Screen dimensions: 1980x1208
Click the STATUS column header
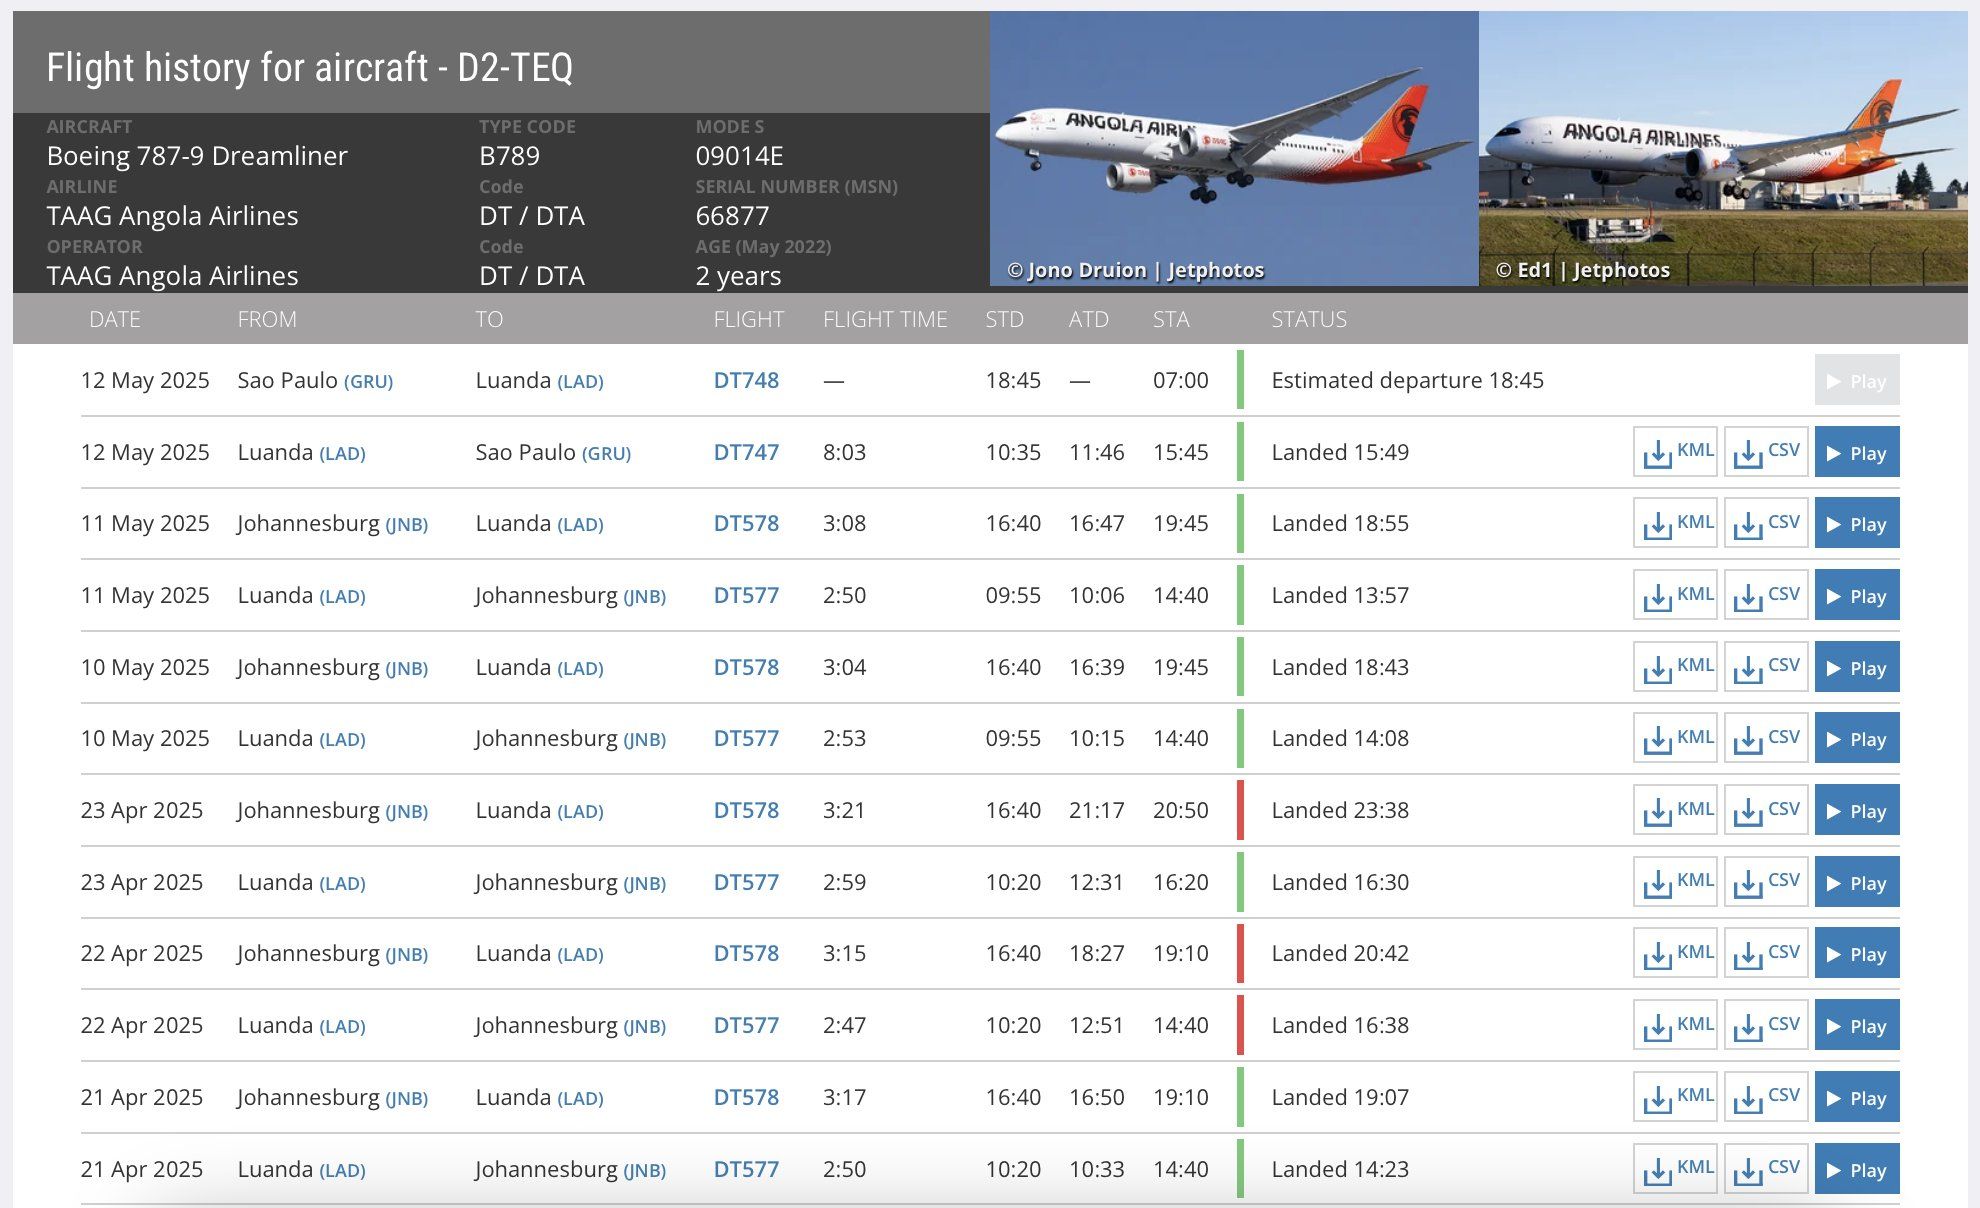(1308, 320)
